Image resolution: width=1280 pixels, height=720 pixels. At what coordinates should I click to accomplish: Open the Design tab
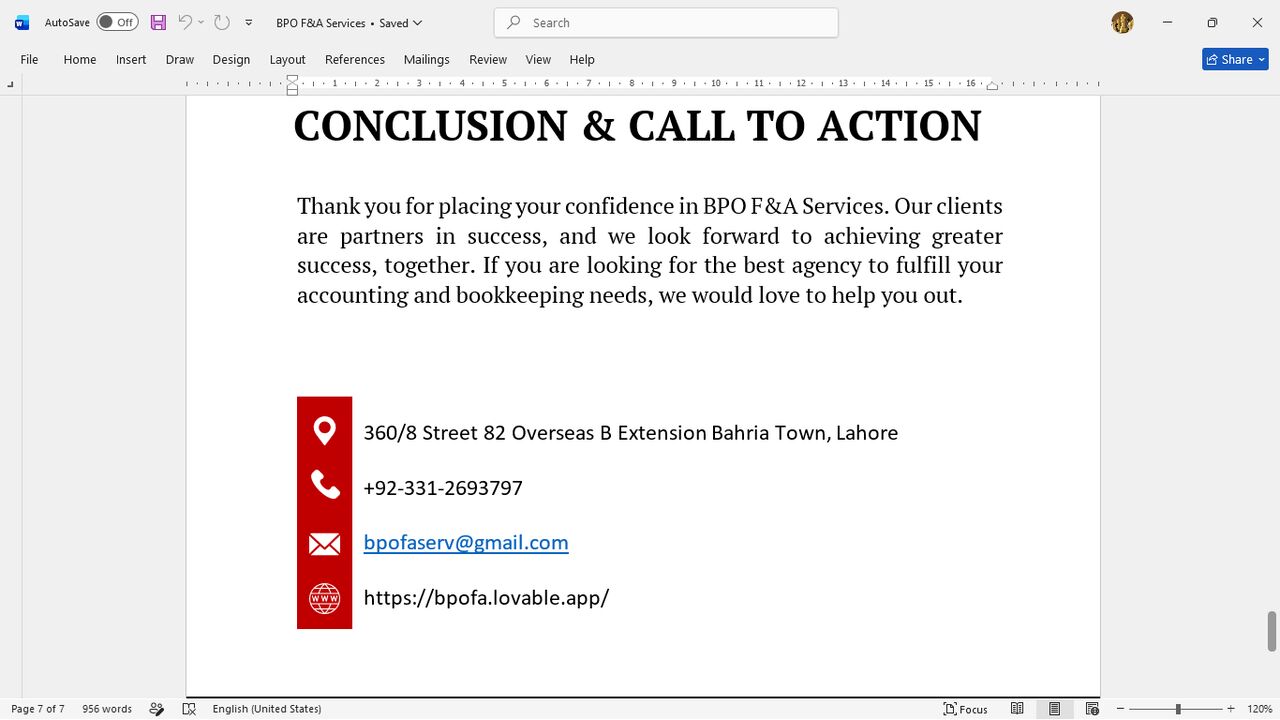tap(231, 60)
